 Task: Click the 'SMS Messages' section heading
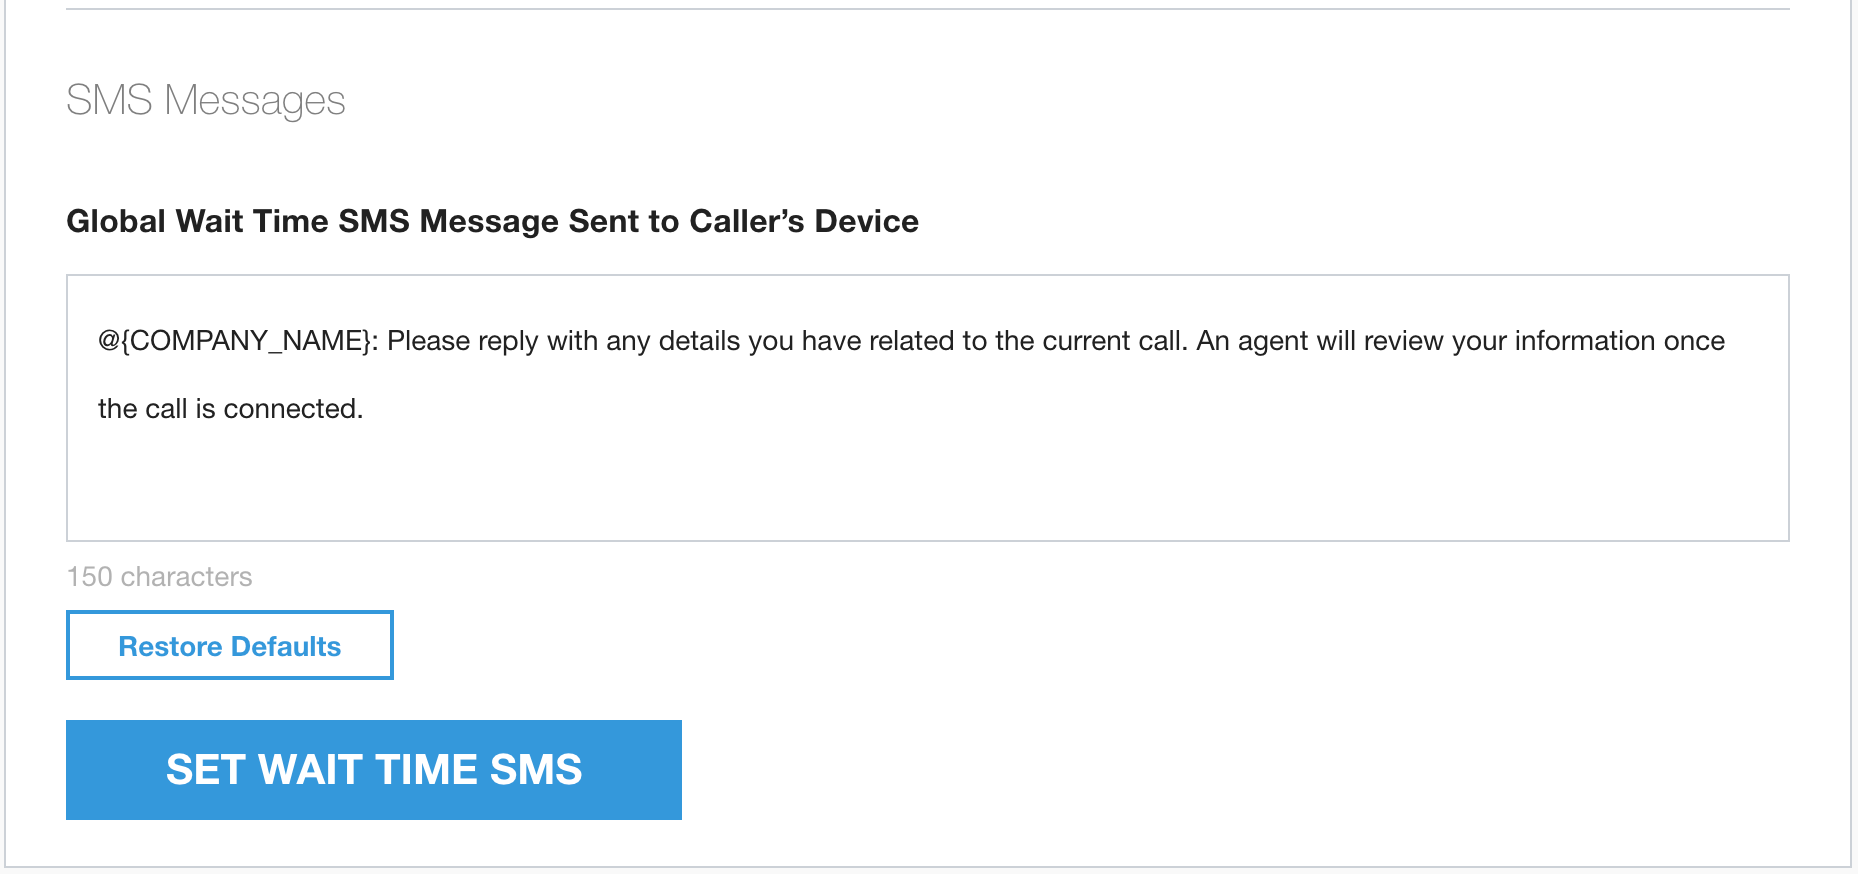(x=205, y=100)
